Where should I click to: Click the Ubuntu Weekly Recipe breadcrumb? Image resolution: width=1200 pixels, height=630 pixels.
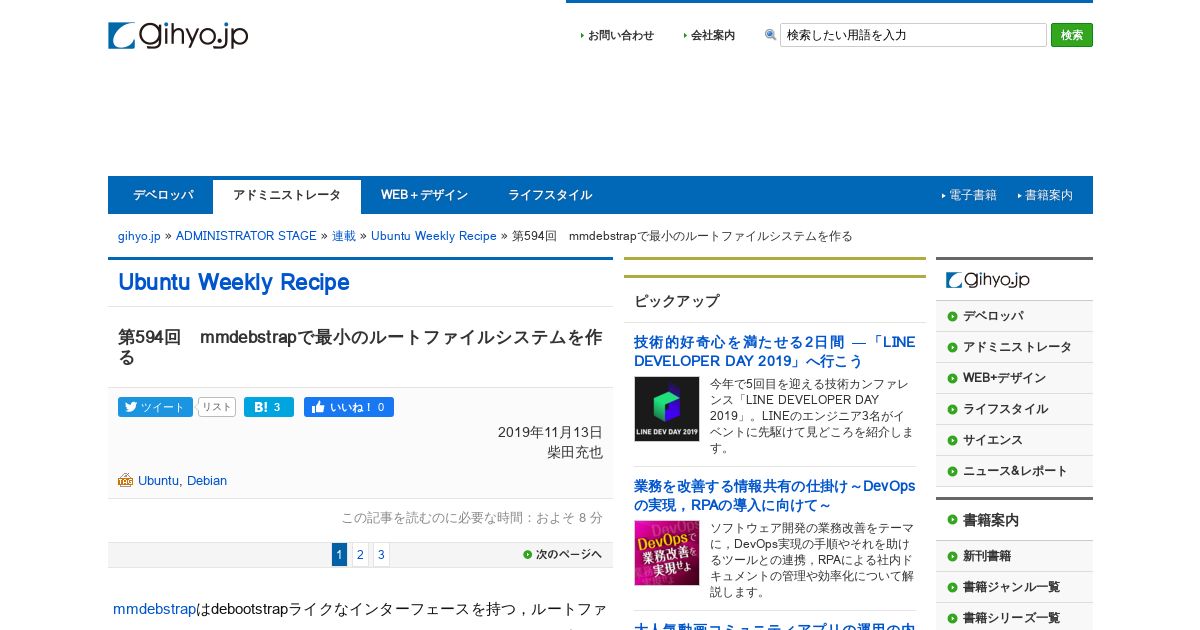click(x=434, y=236)
